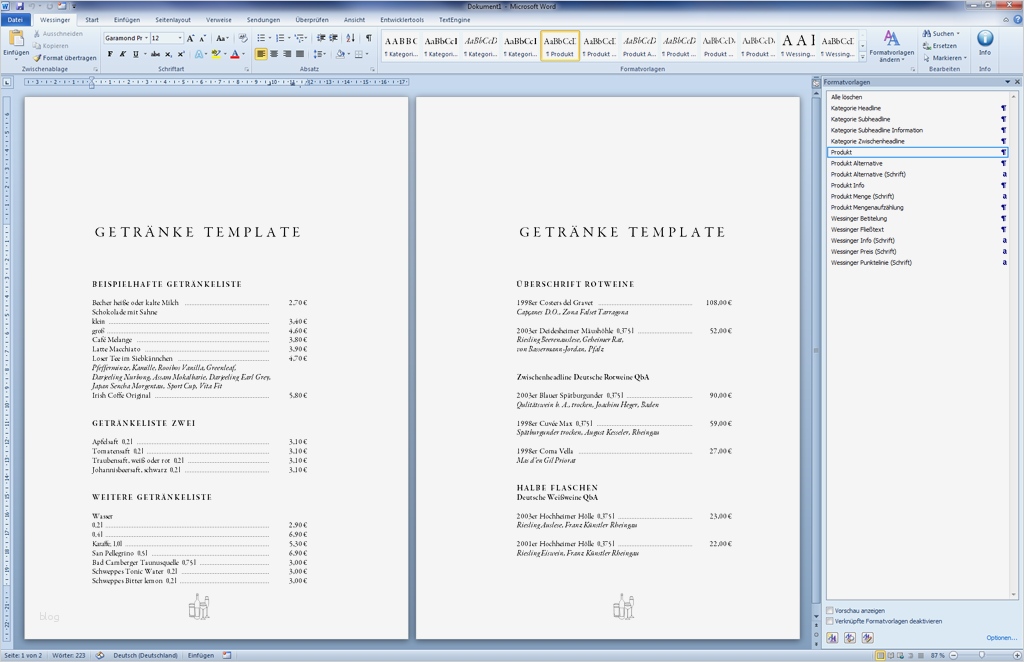Open font color dropdown arrow
Screen dimensions: 1024x662
point(244,54)
